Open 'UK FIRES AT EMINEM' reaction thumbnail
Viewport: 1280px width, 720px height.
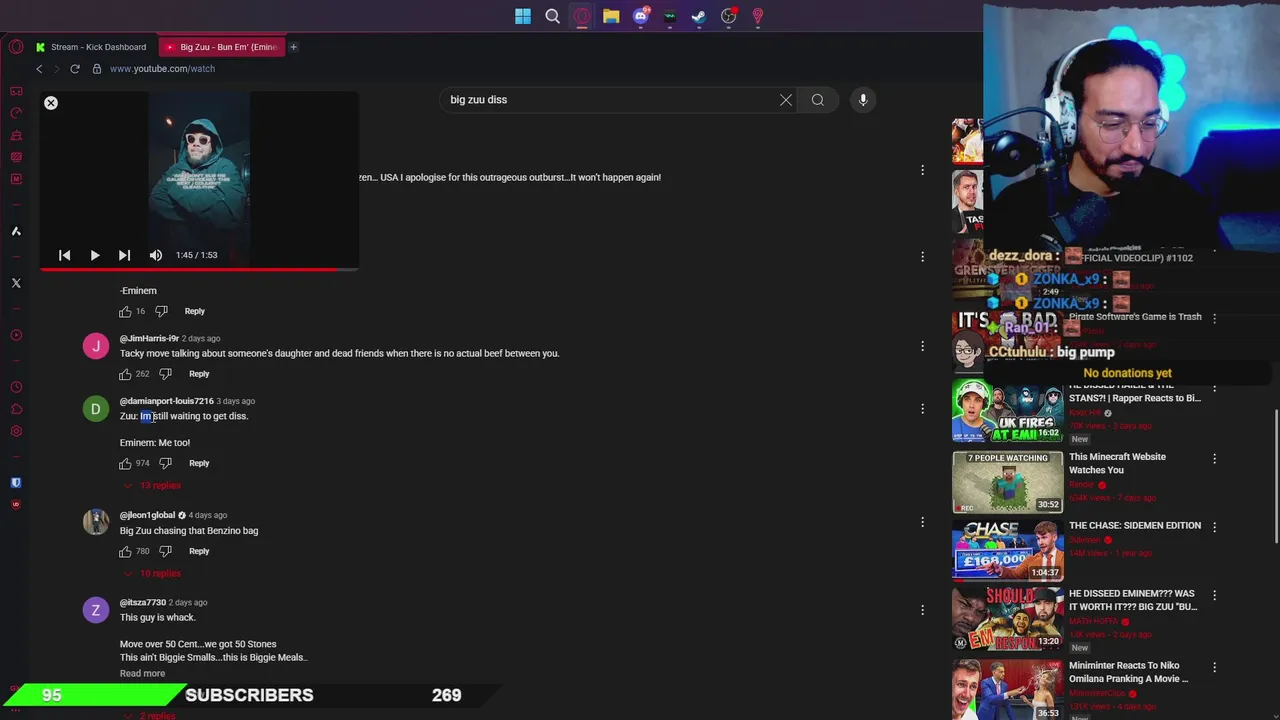[1007, 410]
